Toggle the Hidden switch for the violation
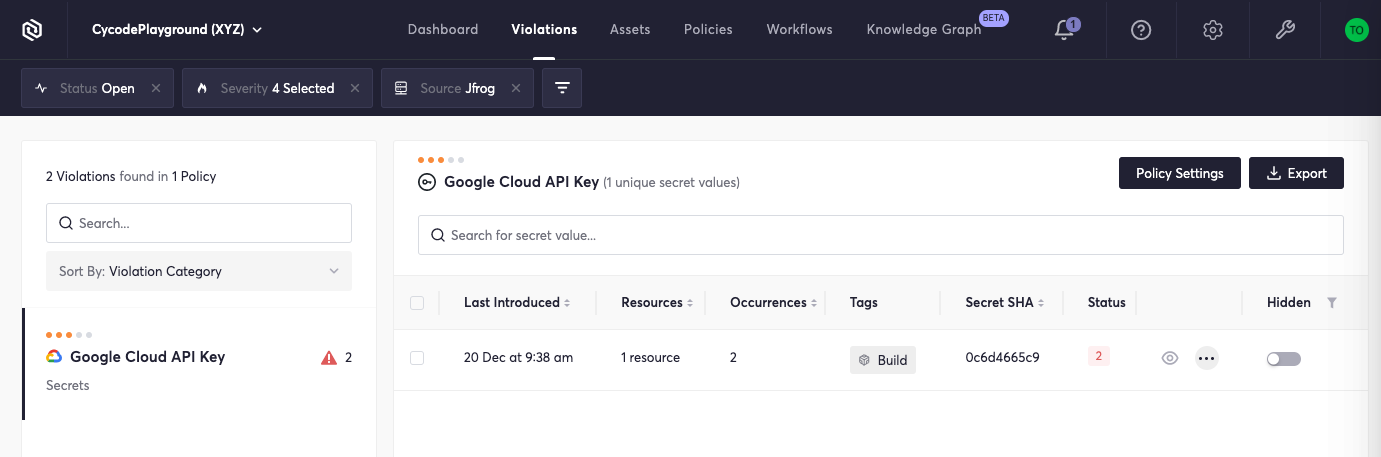This screenshot has height=457, width=1381. point(1283,358)
